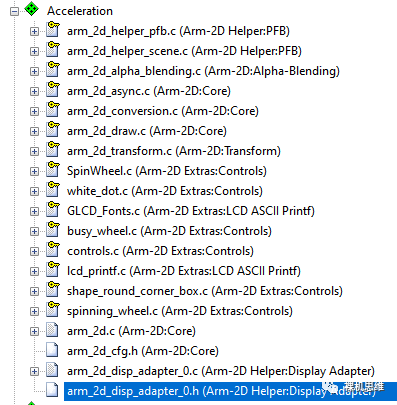Click the file icon for arm_2d_disp_adapter_0.c
Screen dimensions: 397x405
click(x=52, y=370)
